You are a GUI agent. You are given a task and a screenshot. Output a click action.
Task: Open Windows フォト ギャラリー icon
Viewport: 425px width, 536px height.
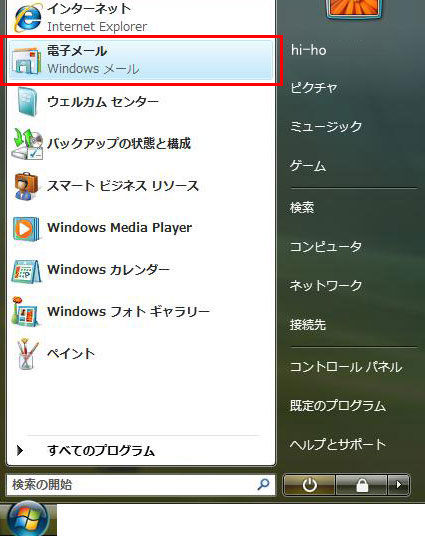tap(25, 311)
